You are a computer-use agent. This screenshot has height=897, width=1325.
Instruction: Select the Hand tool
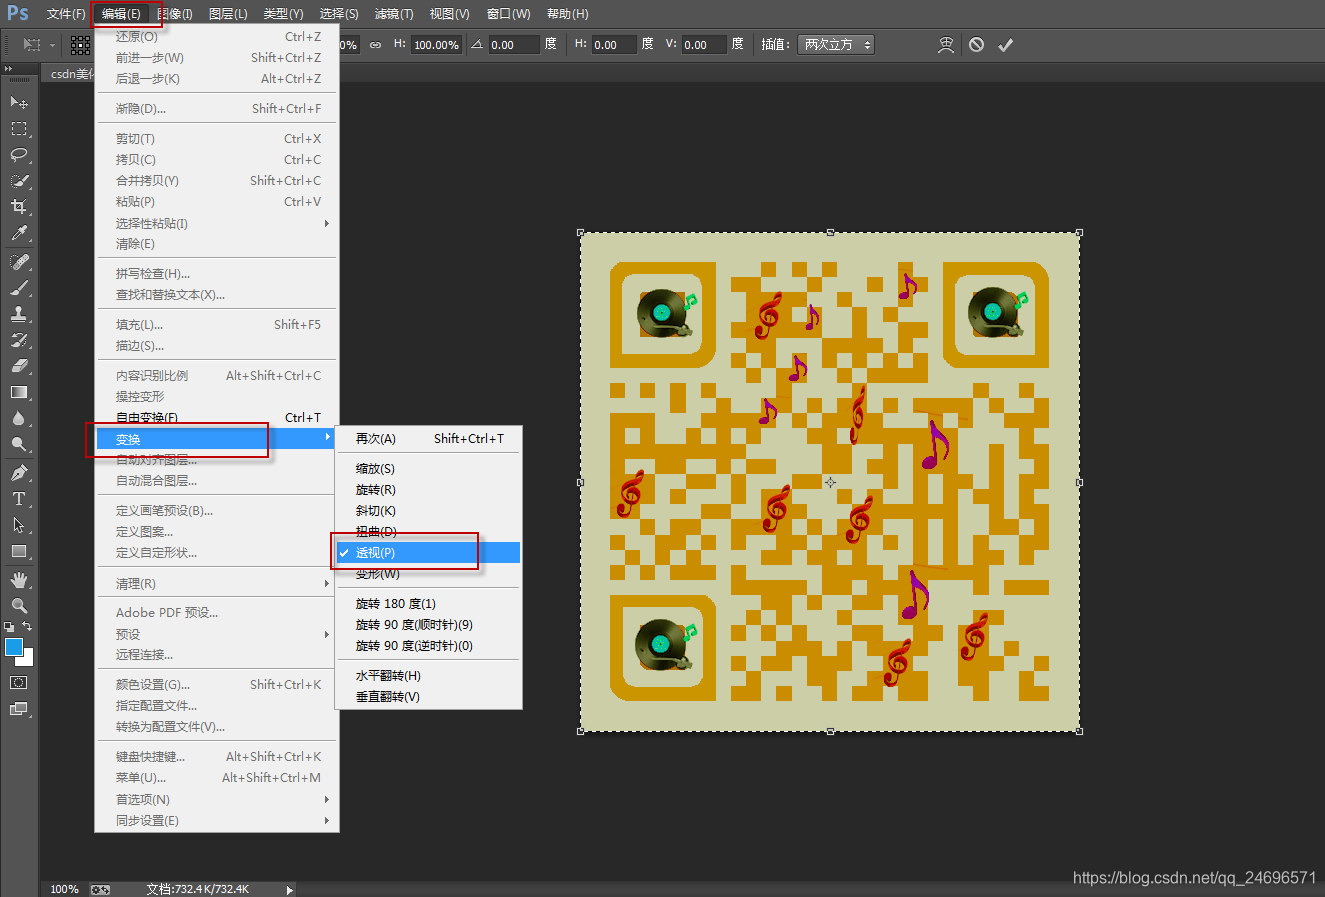19,580
